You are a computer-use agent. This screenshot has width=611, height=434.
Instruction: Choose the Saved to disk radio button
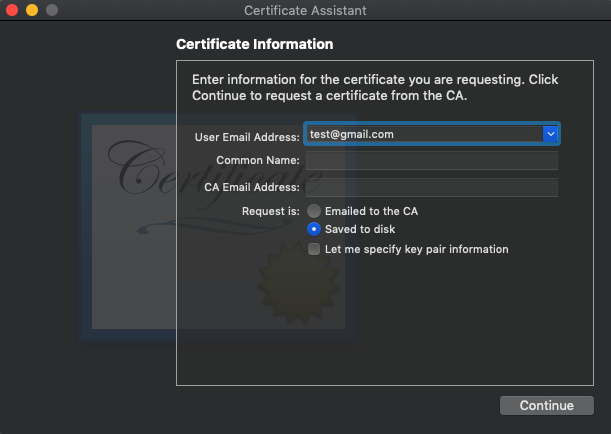[x=315, y=230]
